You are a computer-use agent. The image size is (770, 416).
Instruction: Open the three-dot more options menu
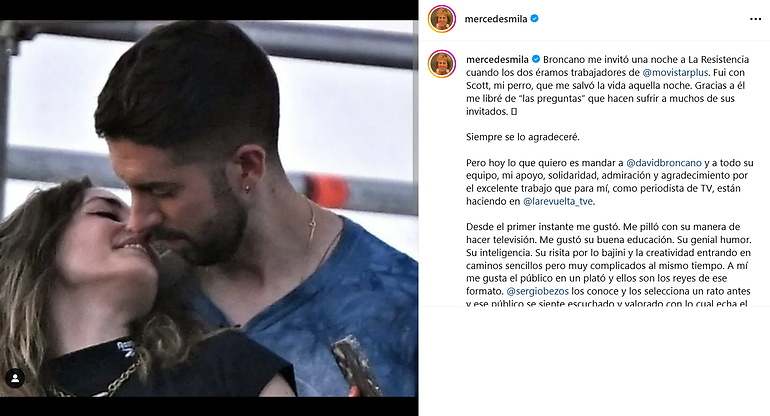click(755, 19)
